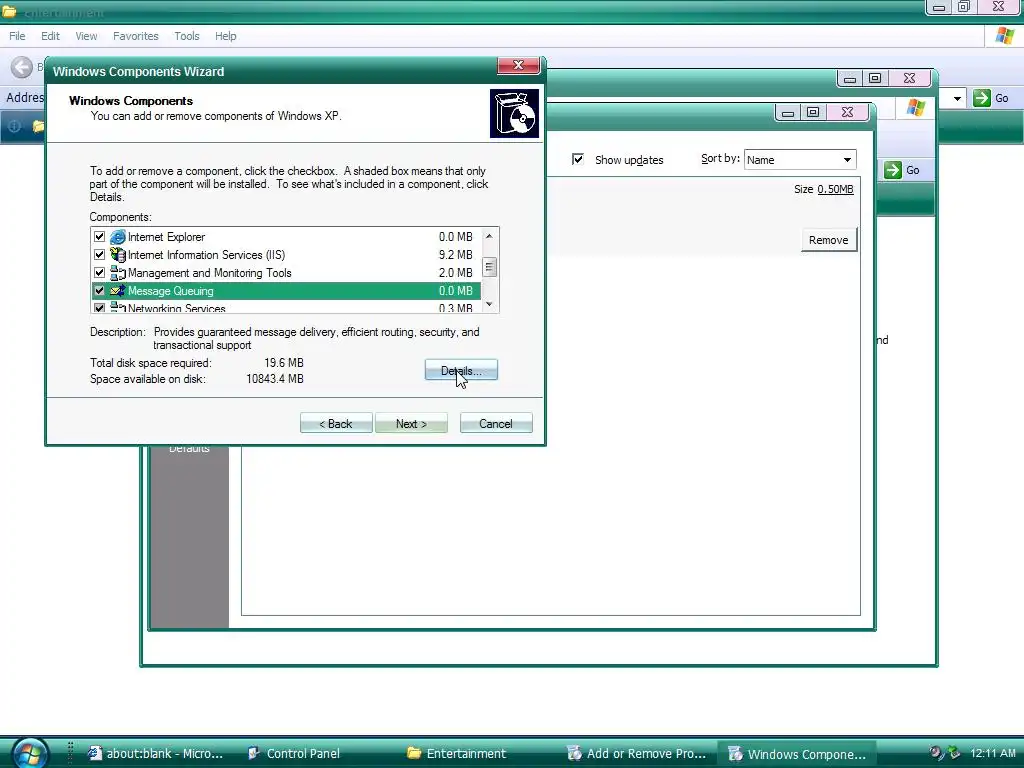The image size is (1024, 768).
Task: Switch to Entertainment taskbar button
Action: coord(457,754)
